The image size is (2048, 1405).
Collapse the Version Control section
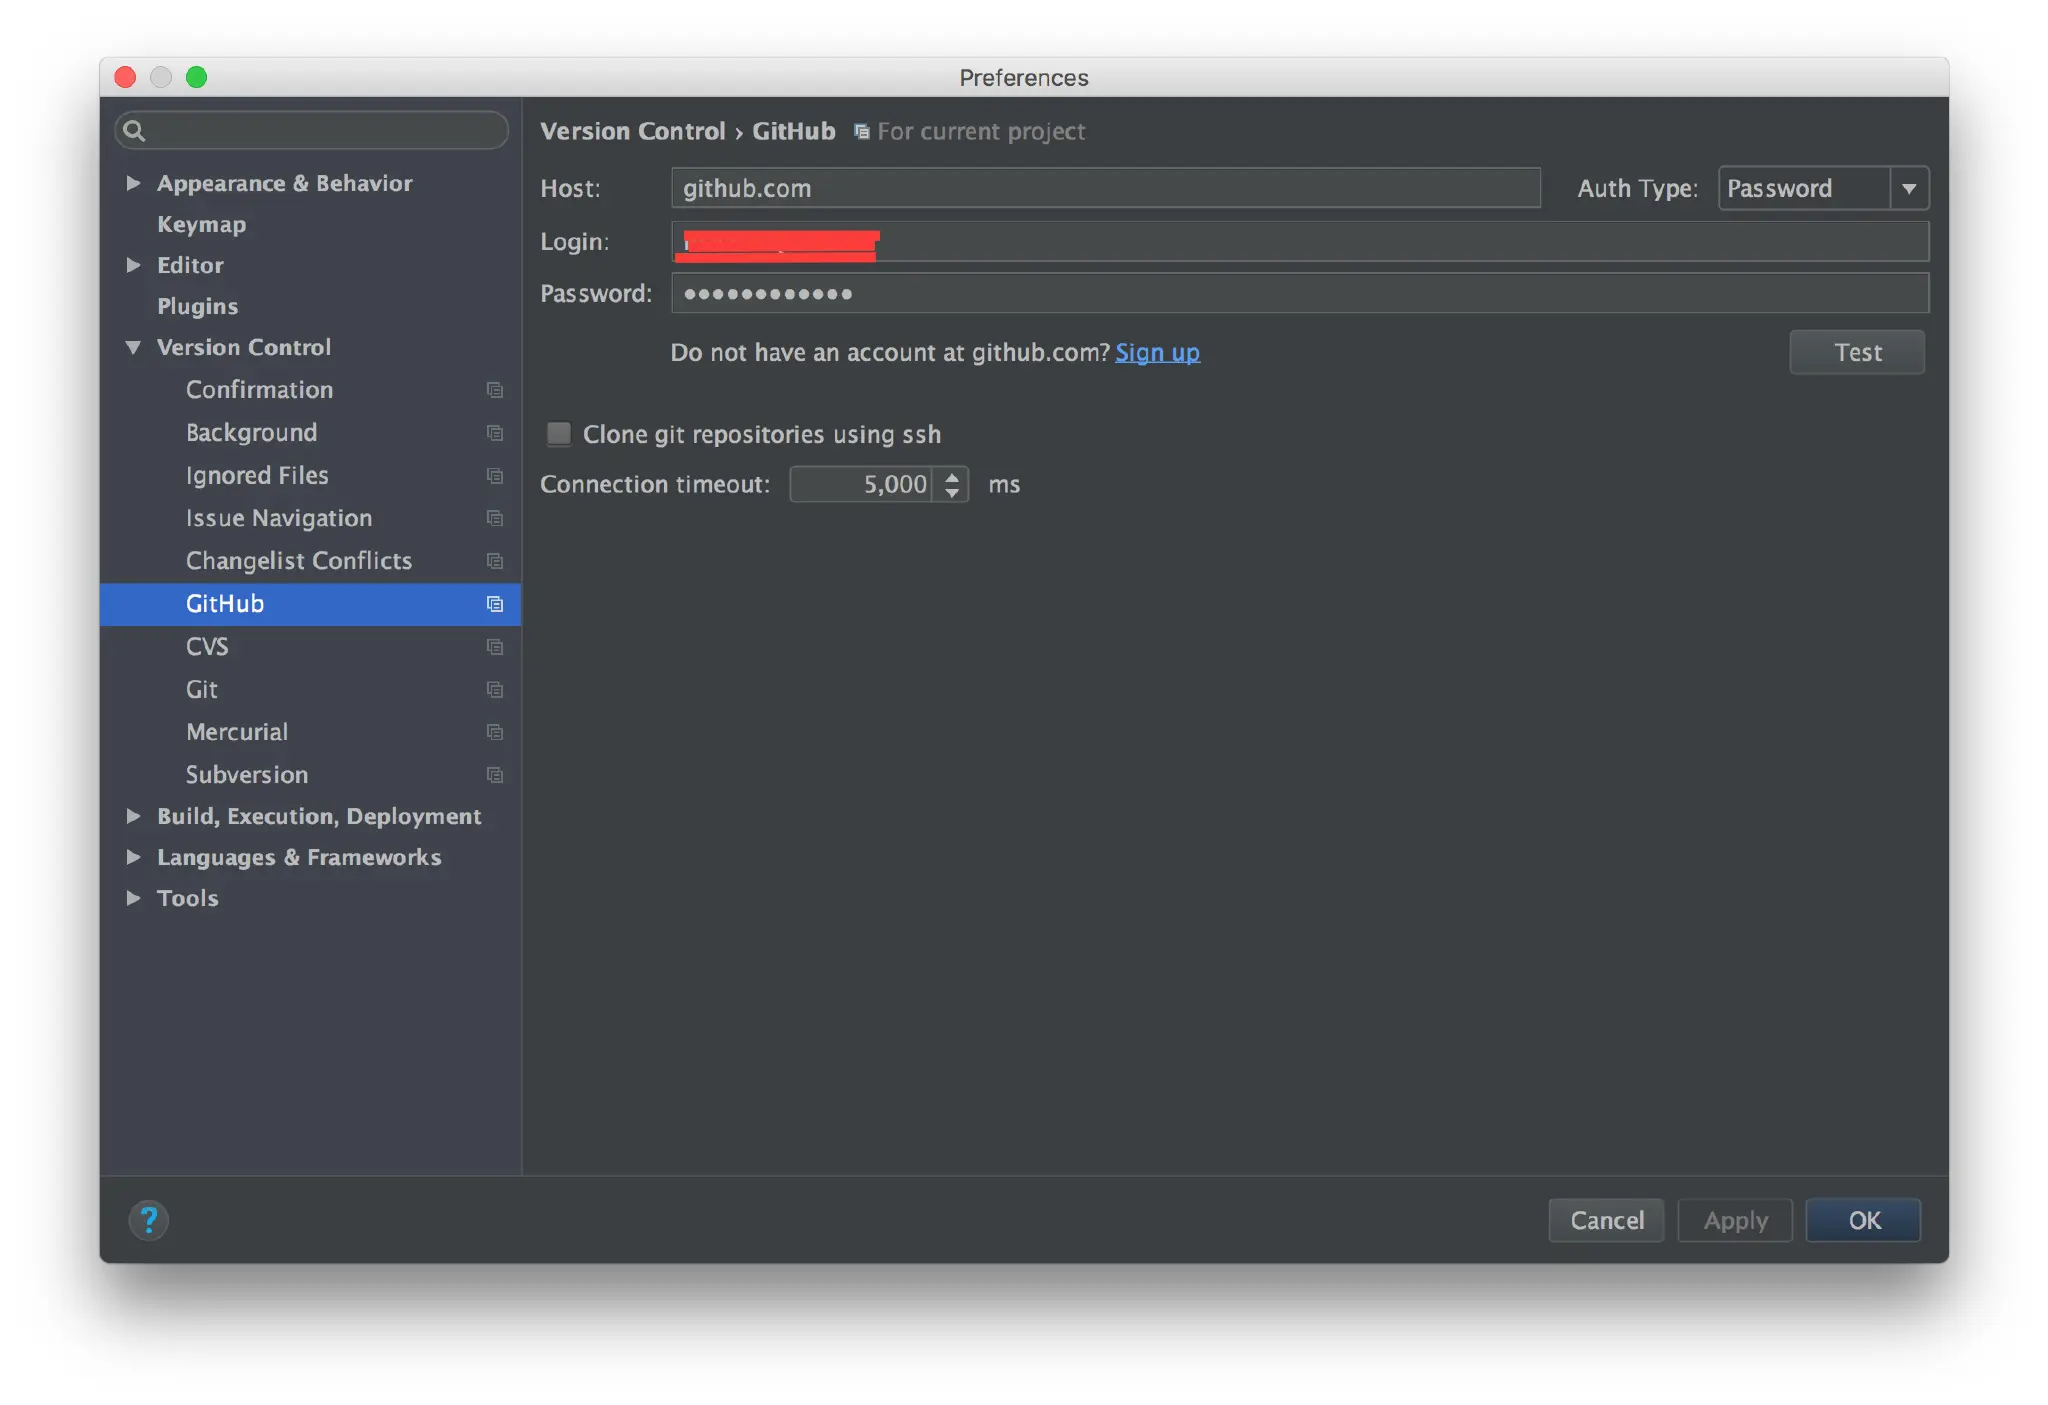[x=133, y=347]
